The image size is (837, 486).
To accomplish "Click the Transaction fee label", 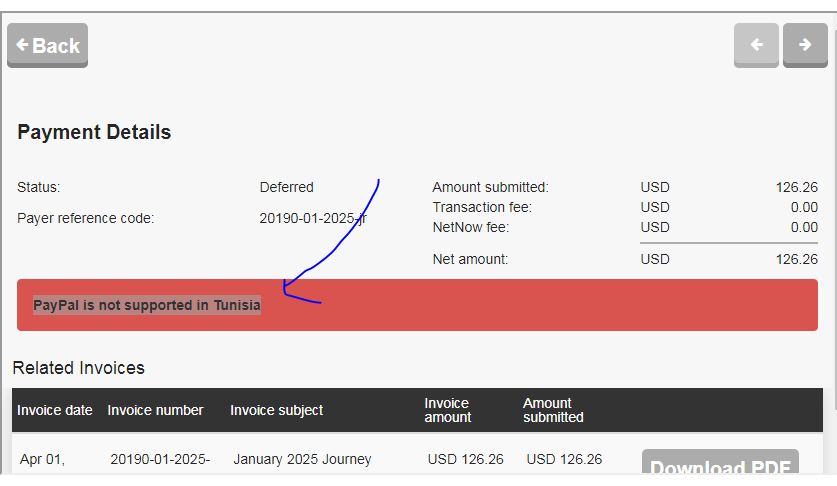I will (482, 207).
